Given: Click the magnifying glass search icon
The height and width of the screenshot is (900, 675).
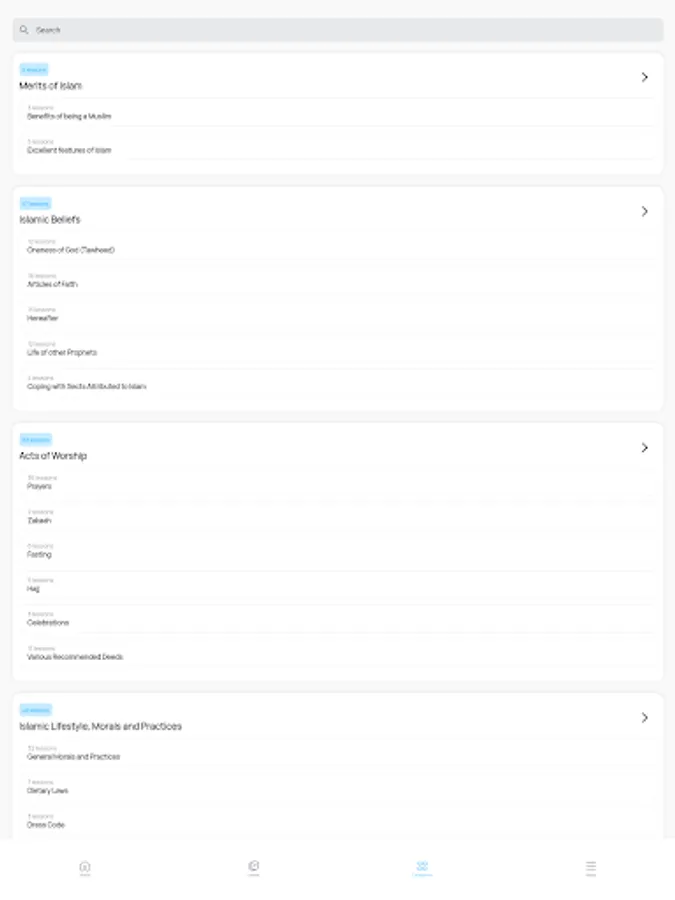Looking at the screenshot, I should click(x=24, y=30).
